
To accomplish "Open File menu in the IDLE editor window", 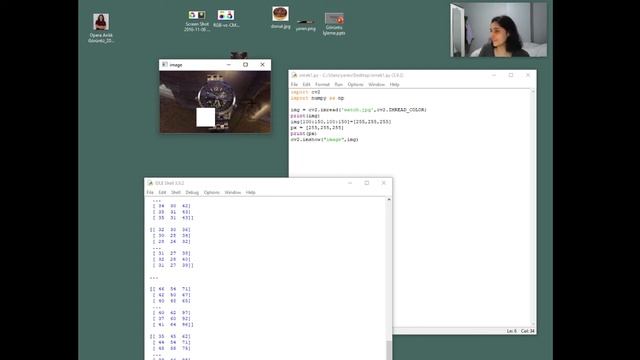I will [x=294, y=84].
